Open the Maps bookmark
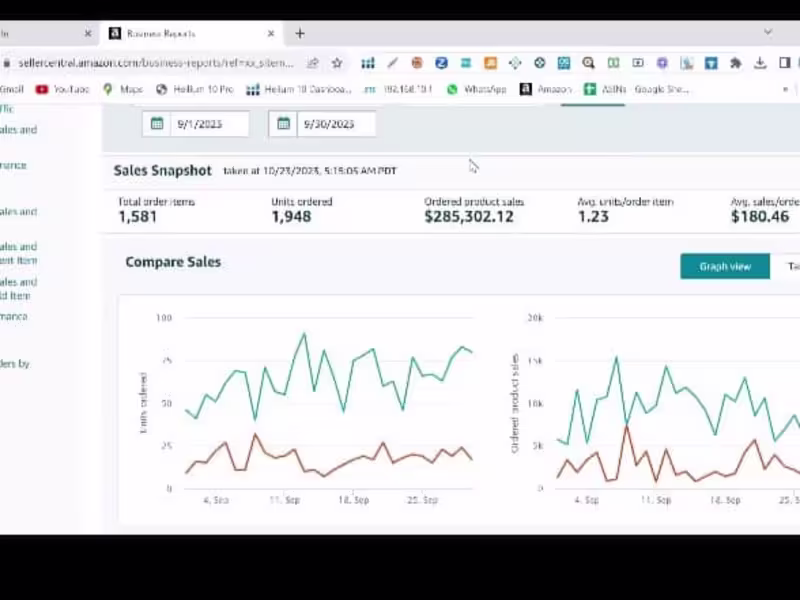The image size is (800, 600). 123,89
